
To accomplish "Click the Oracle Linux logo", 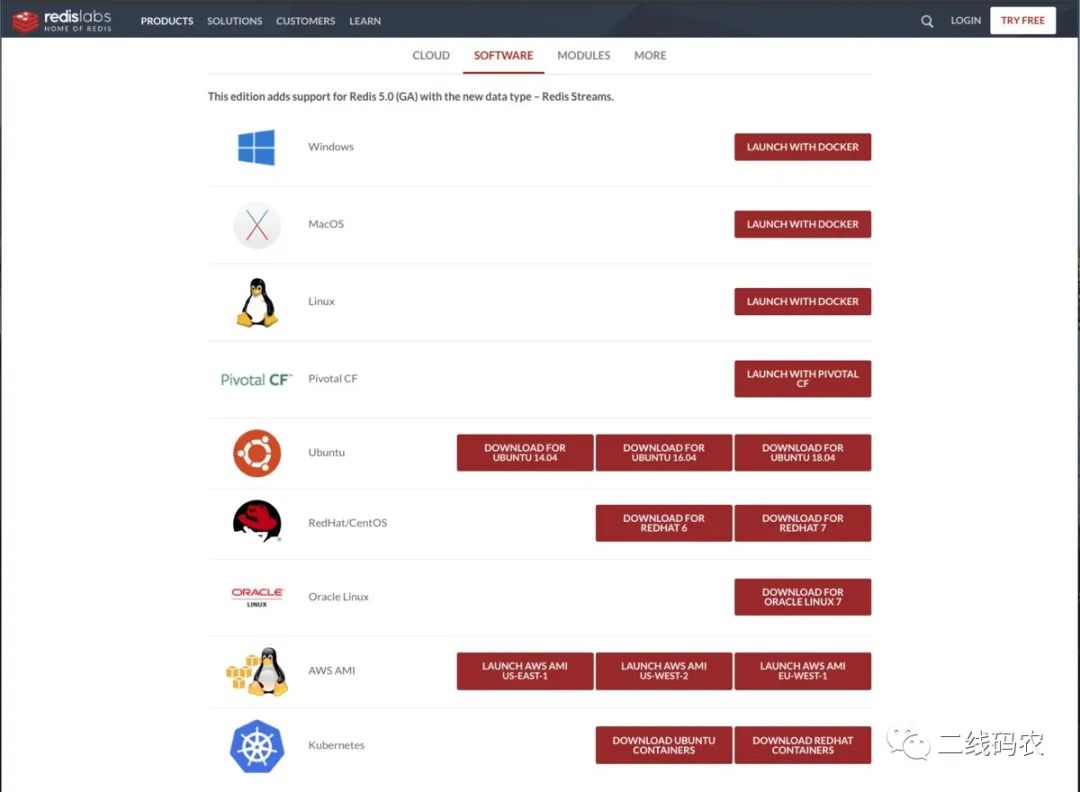I will pyautogui.click(x=257, y=596).
